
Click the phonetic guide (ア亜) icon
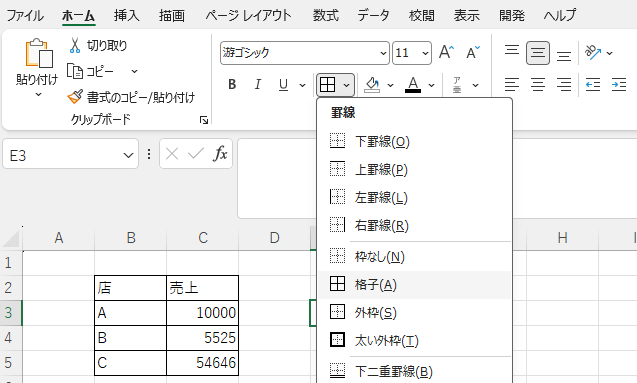[457, 85]
